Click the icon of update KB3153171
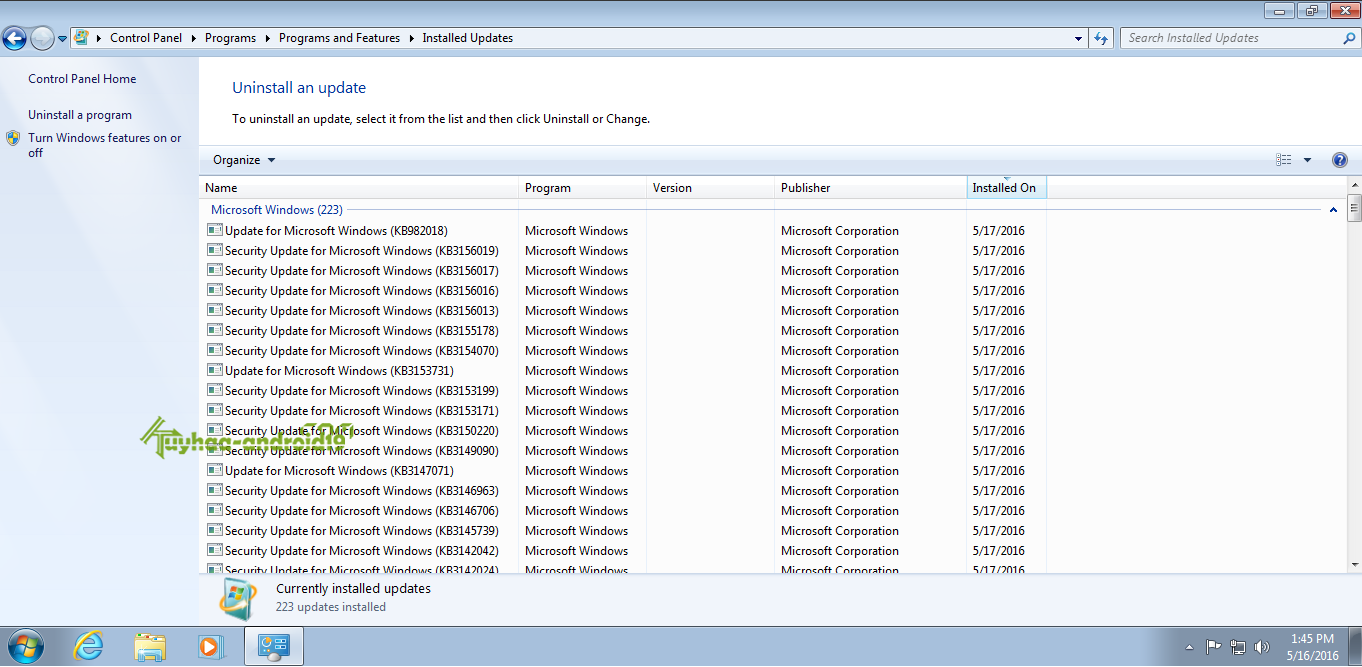Image resolution: width=1362 pixels, height=667 pixels. click(x=215, y=410)
